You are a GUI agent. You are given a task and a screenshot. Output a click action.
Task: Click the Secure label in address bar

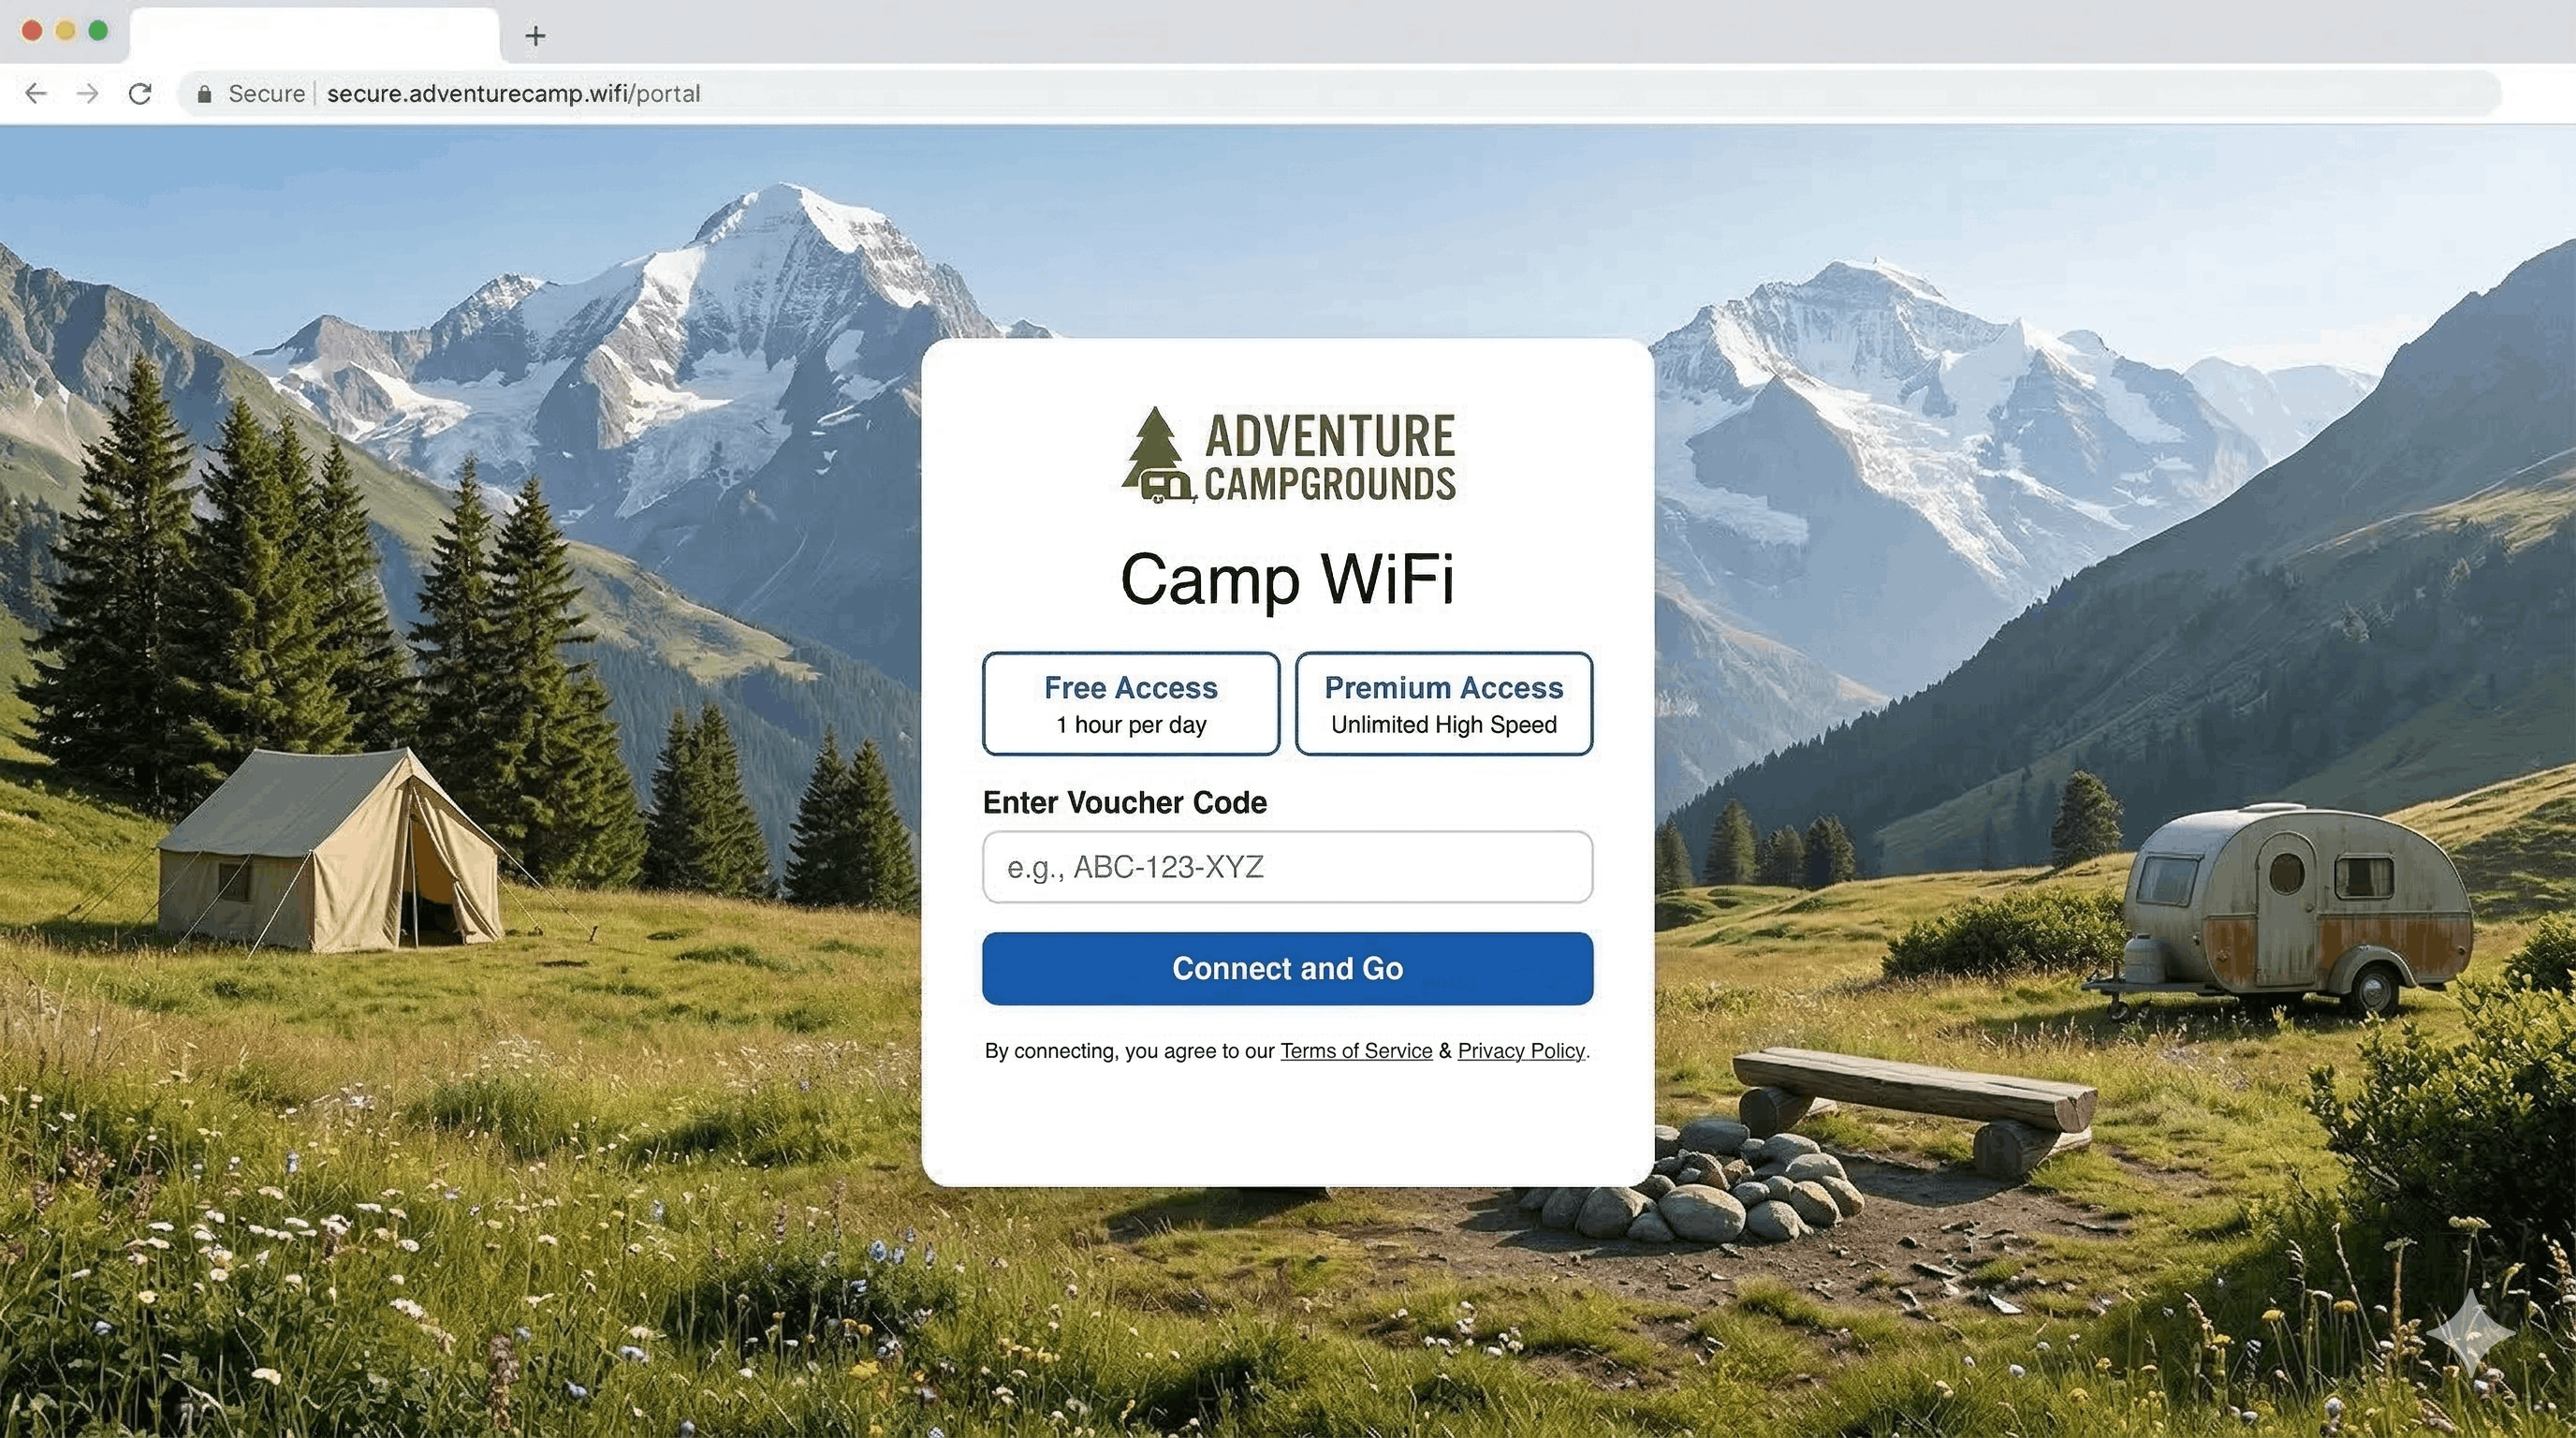pos(266,94)
